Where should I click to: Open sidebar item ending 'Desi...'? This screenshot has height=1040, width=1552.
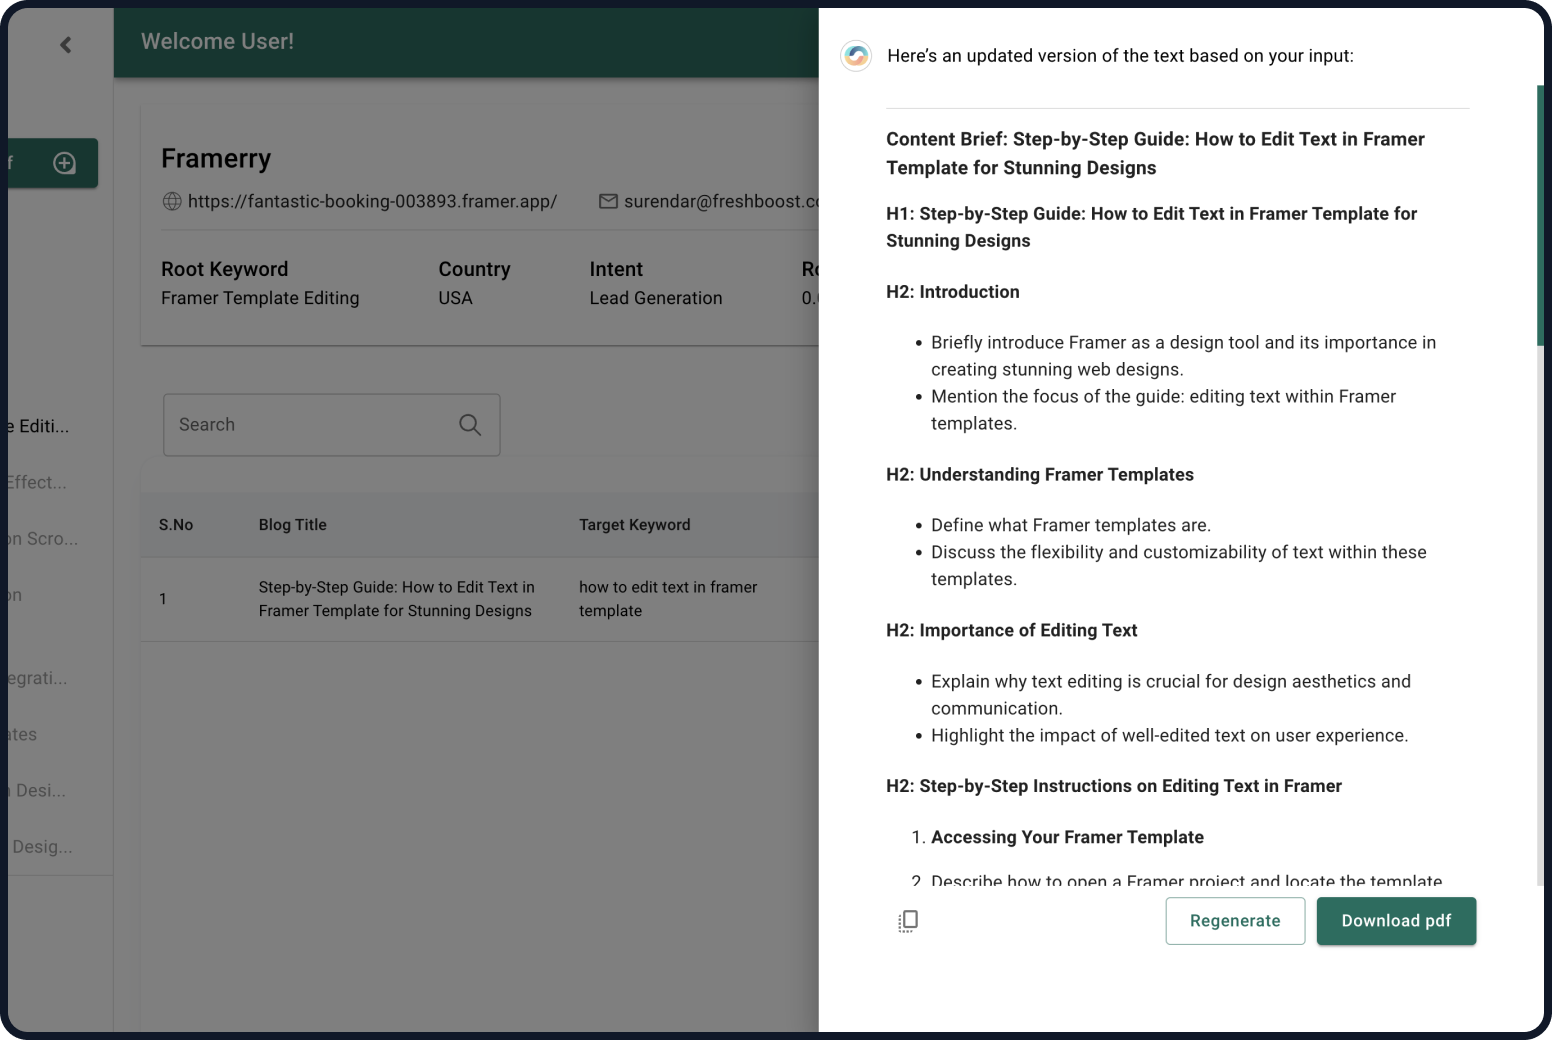36,790
